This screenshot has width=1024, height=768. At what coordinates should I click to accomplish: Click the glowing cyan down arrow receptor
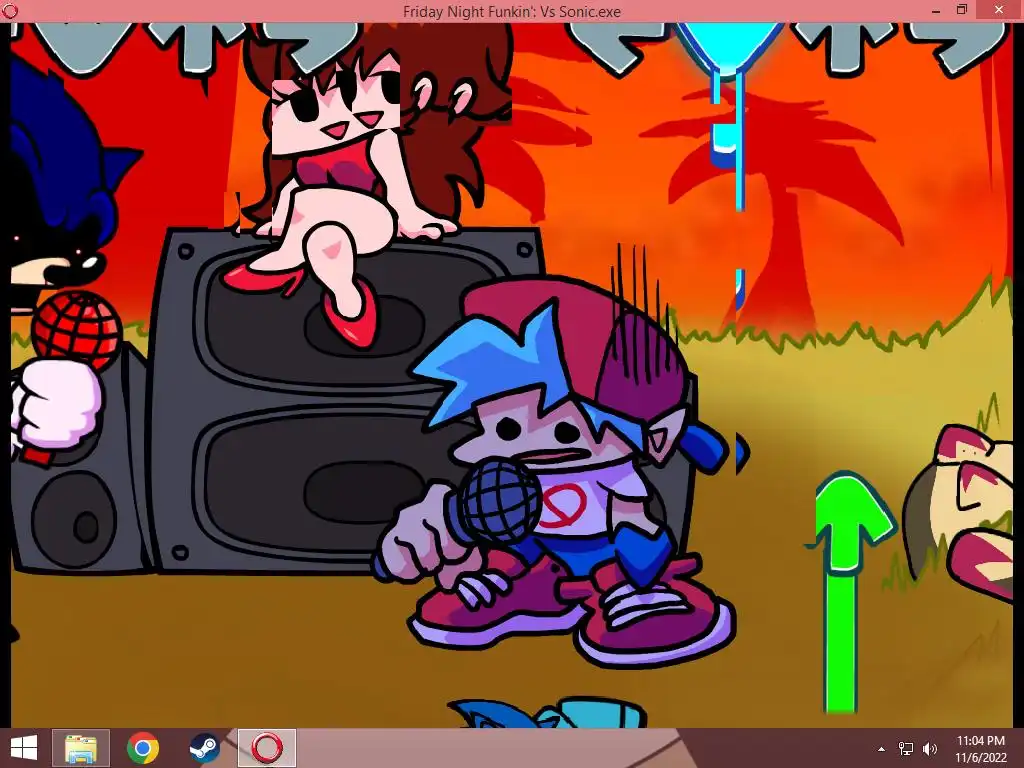[728, 49]
